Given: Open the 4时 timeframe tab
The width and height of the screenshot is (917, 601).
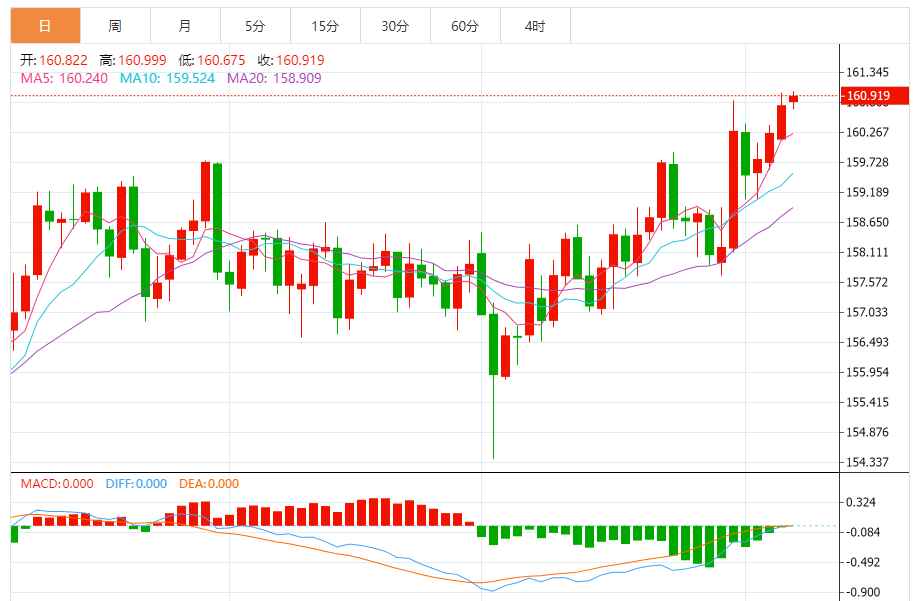Looking at the screenshot, I should click(x=535, y=26).
